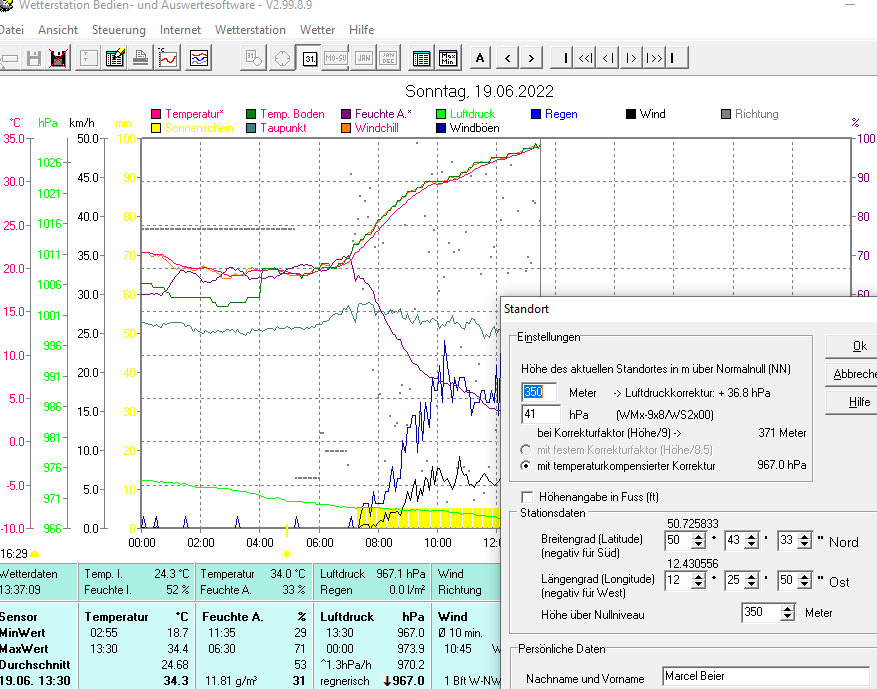Click the Hilfe button in the dialog
The width and height of the screenshot is (877, 689).
click(x=858, y=401)
